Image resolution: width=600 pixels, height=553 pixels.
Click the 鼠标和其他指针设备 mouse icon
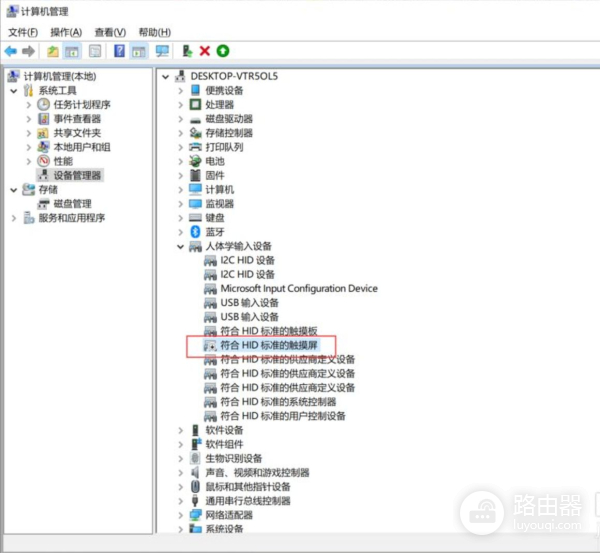(x=195, y=486)
